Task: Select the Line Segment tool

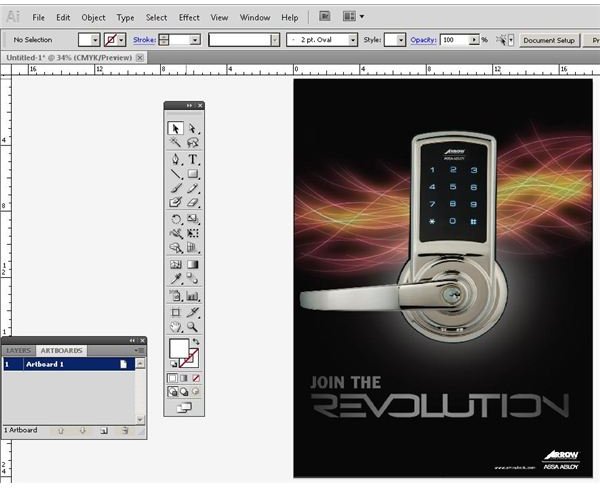Action: tap(176, 174)
